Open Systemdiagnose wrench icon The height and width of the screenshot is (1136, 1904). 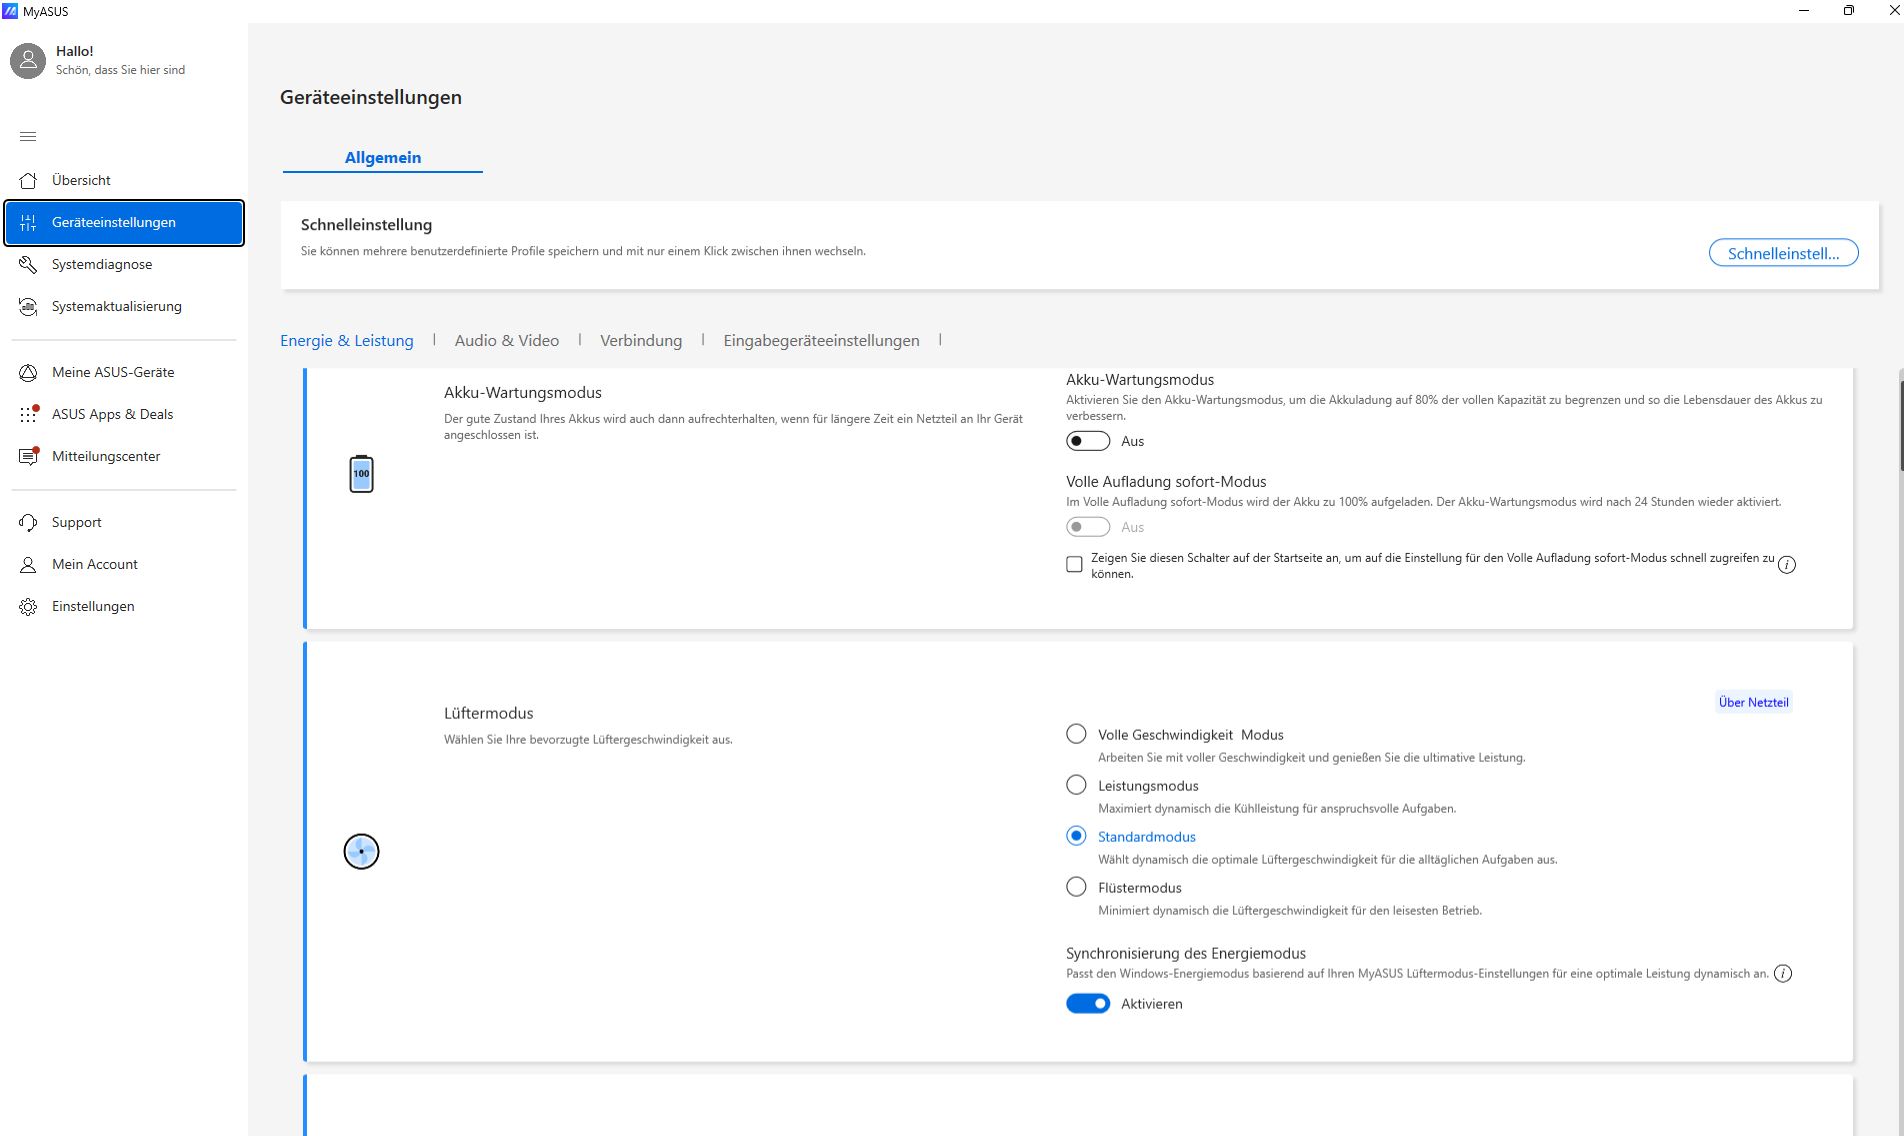[28, 264]
